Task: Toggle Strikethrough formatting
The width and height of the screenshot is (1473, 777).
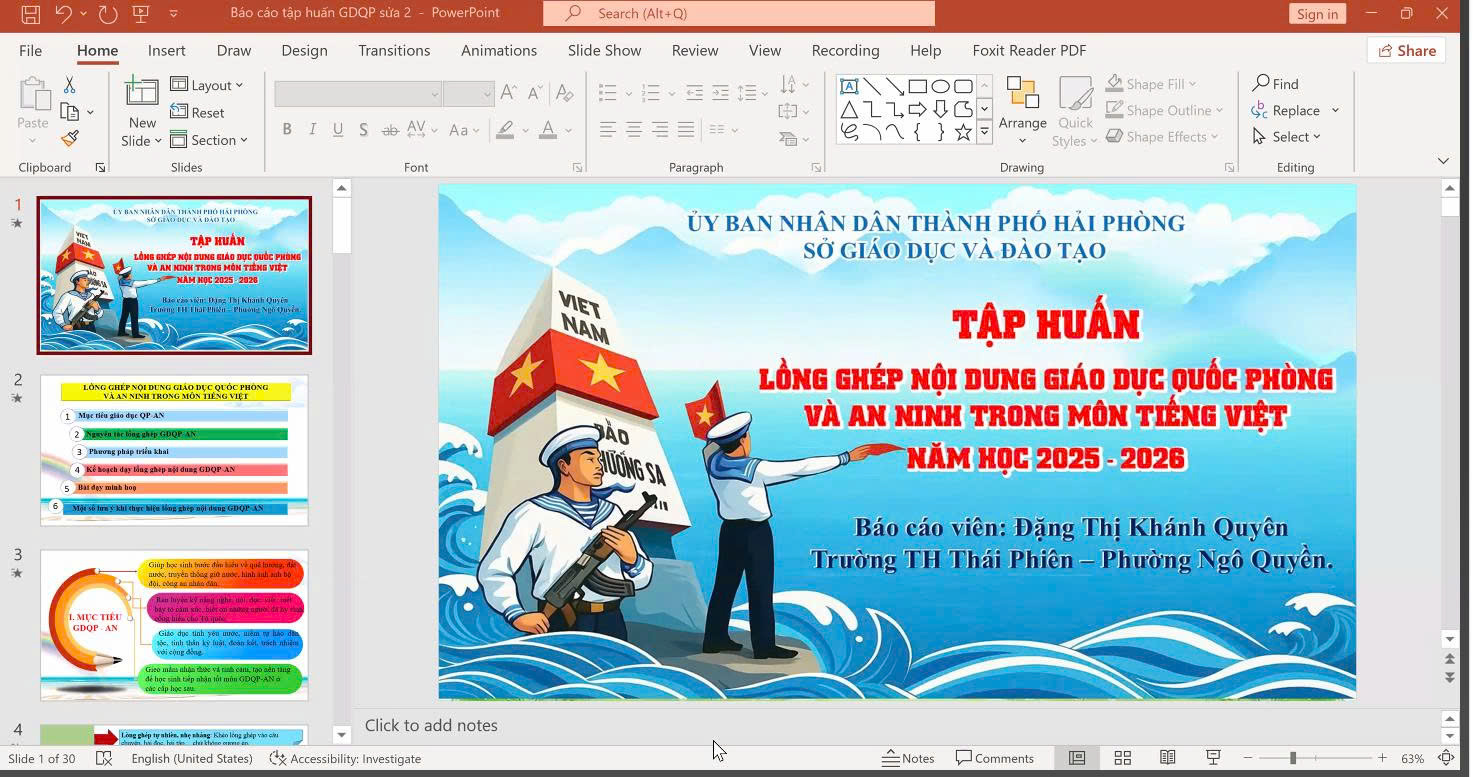Action: [390, 129]
